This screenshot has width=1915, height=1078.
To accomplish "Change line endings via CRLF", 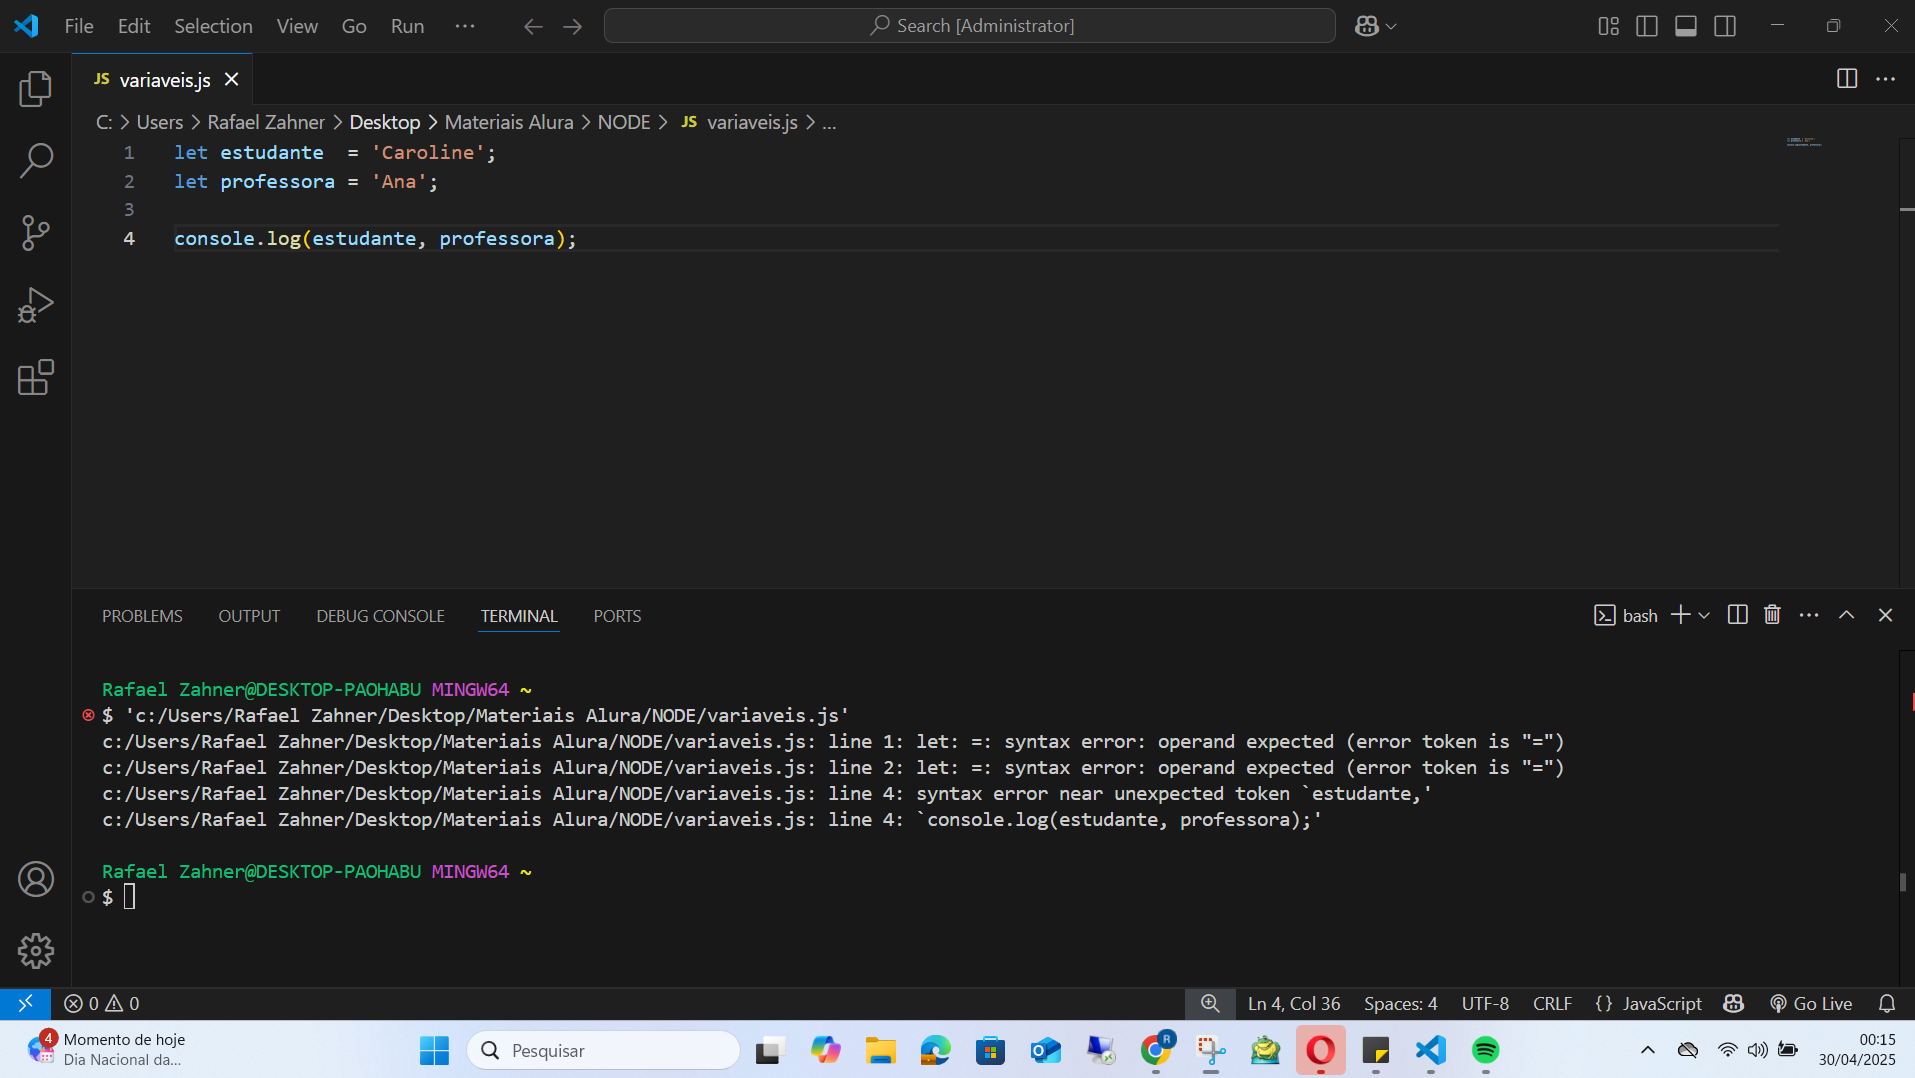I will click(1552, 1003).
